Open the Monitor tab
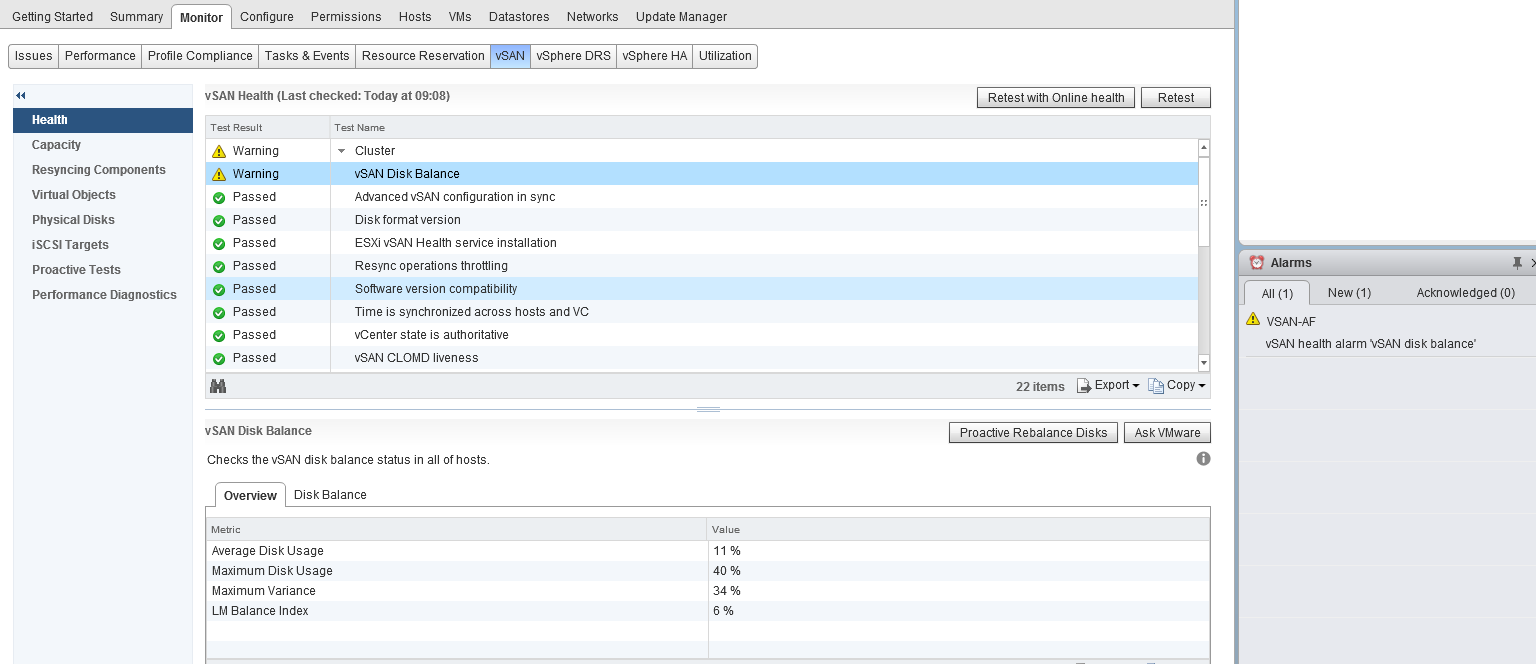Viewport: 1536px width, 664px height. [x=201, y=17]
